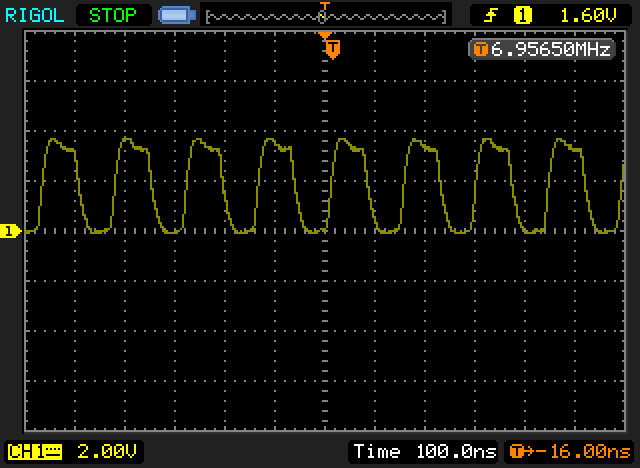
Task: Click the Time 100.0ns timebase readout
Action: [424, 452]
